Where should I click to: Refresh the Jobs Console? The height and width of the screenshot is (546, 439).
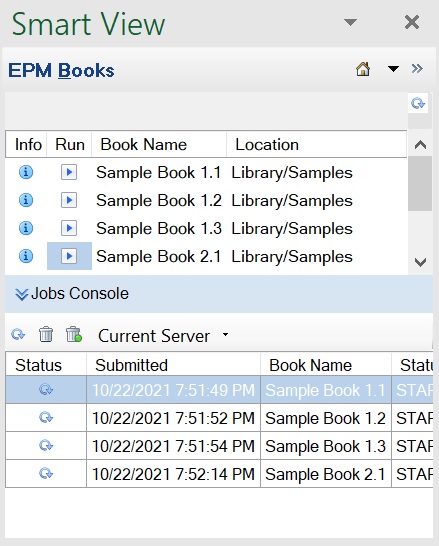[18, 335]
